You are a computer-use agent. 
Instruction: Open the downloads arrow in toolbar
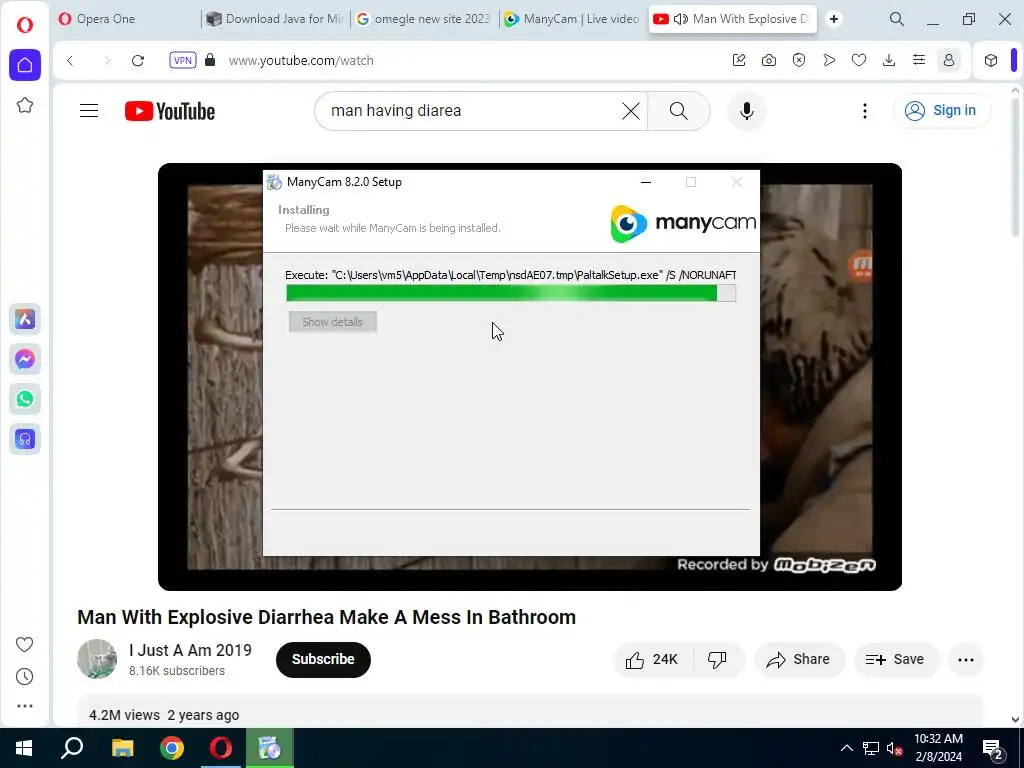pyautogui.click(x=889, y=60)
